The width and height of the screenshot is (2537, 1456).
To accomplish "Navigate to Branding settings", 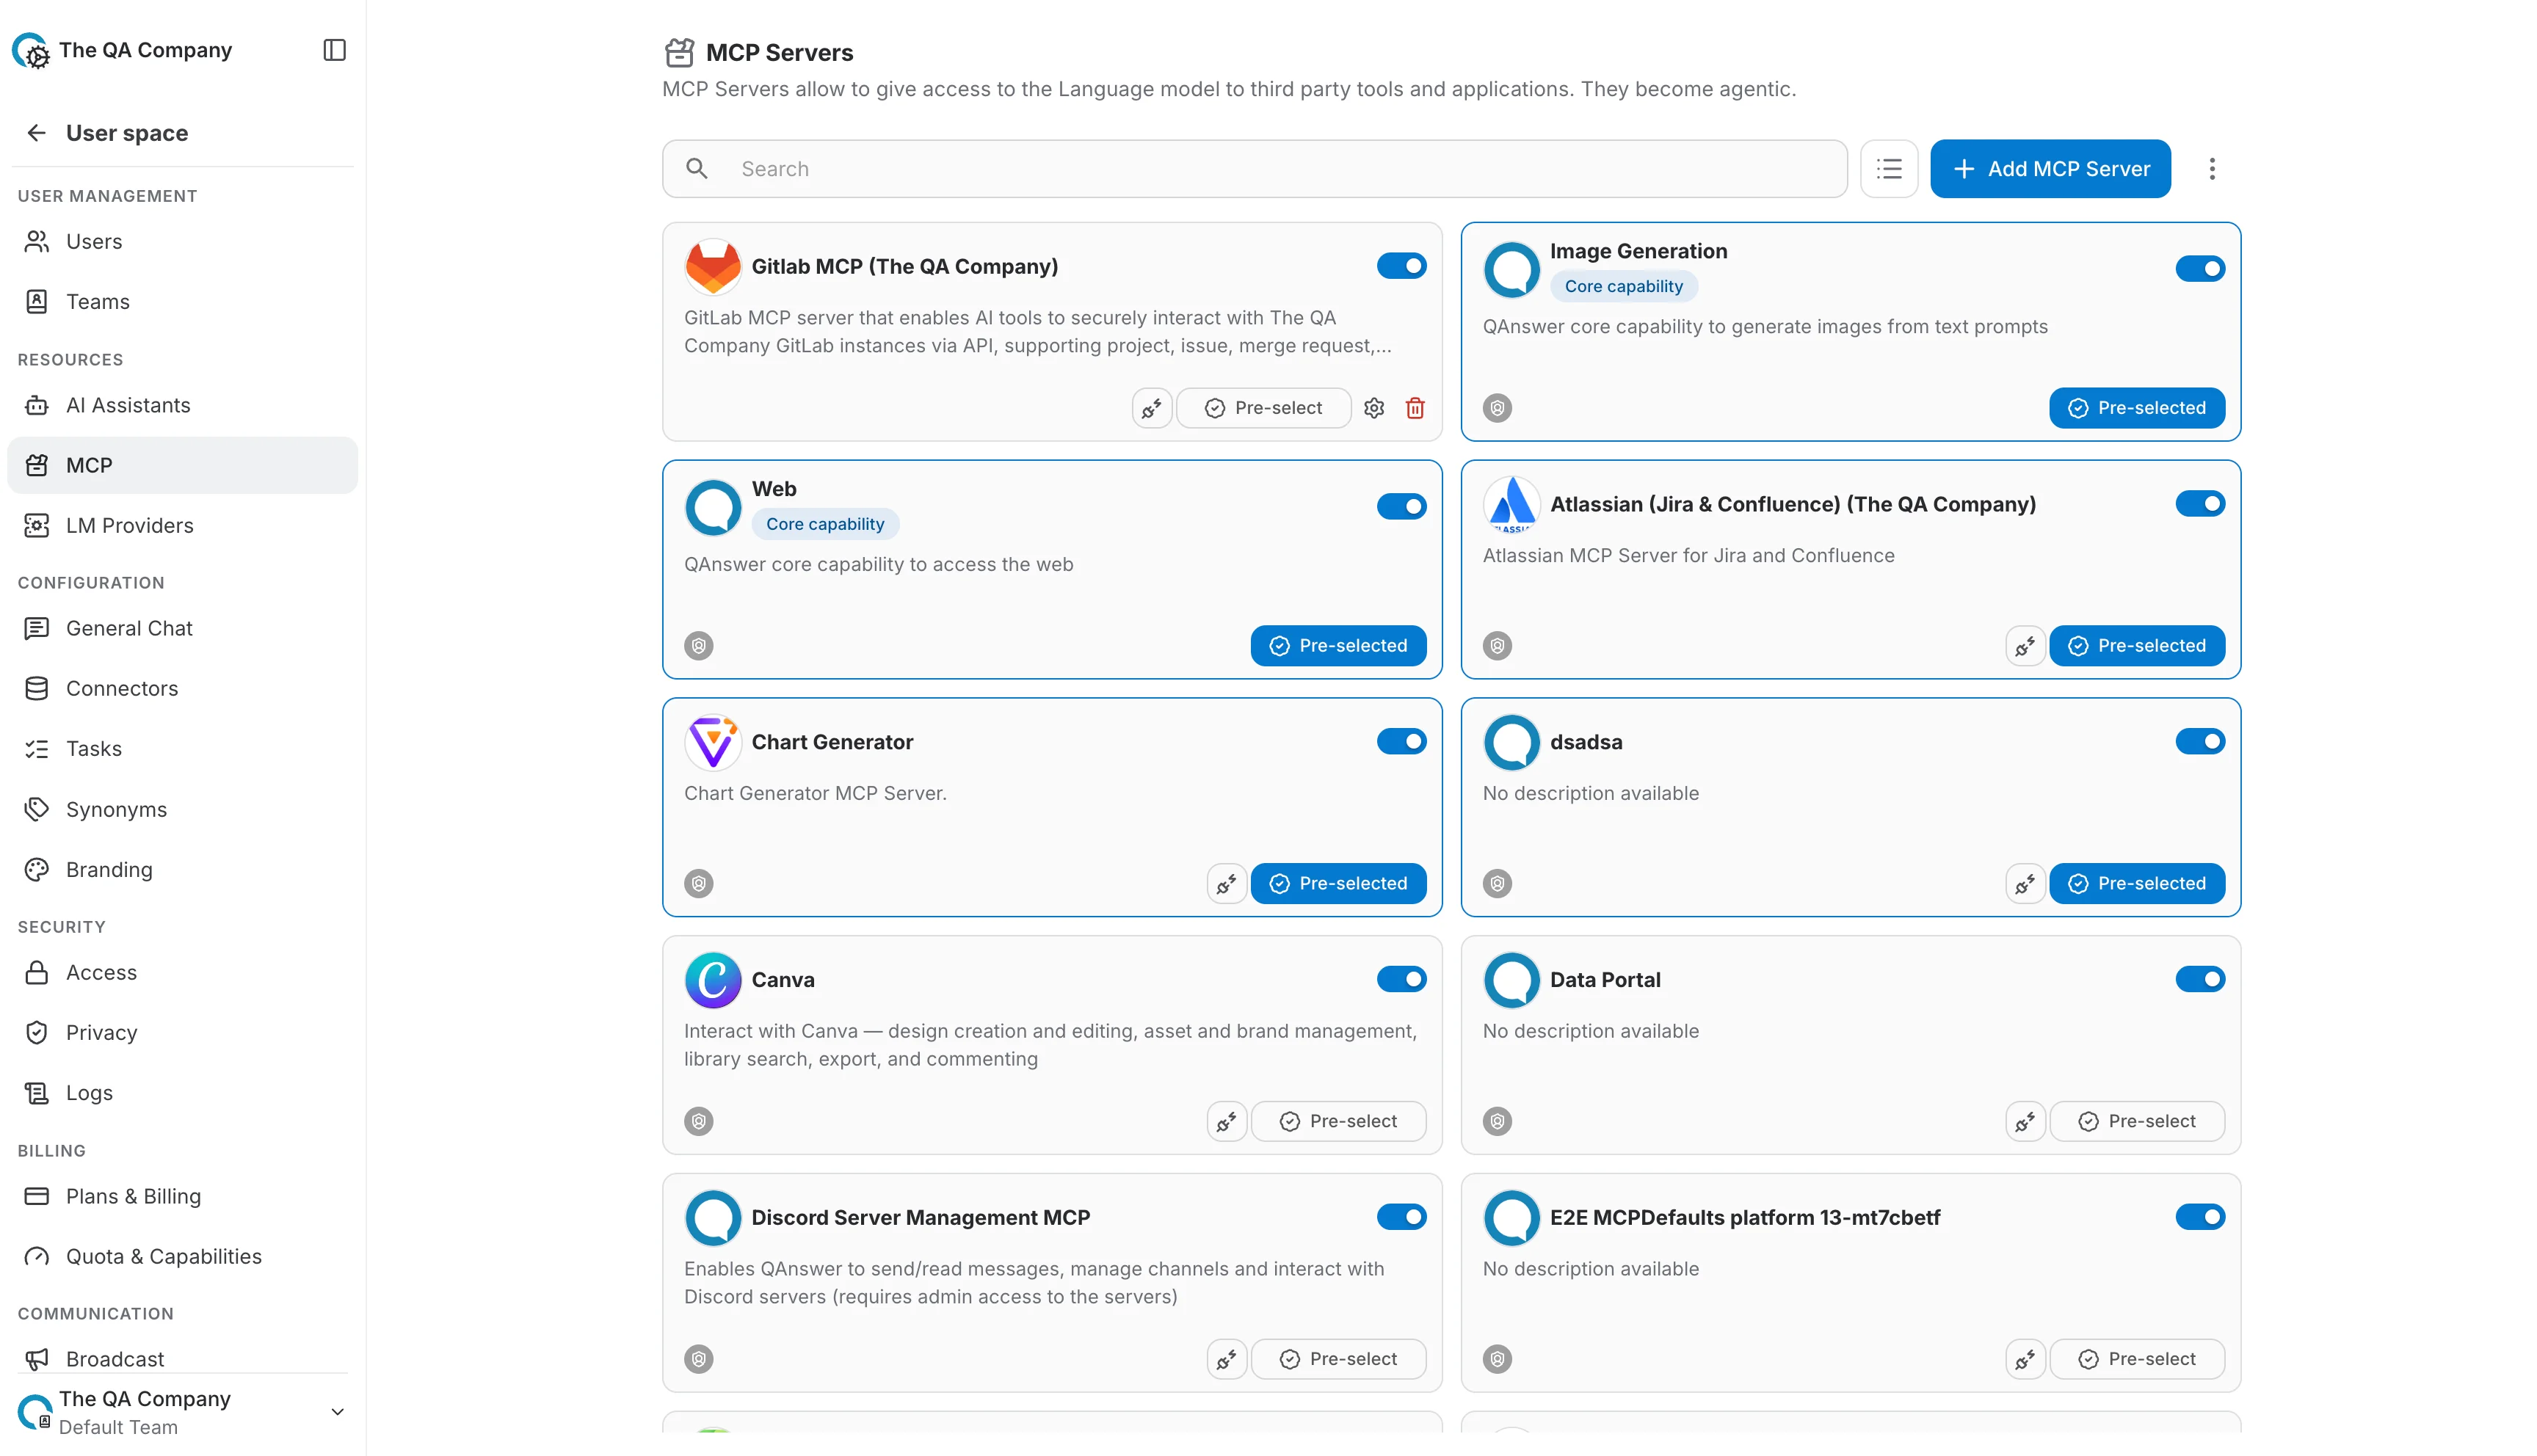I will (182, 870).
